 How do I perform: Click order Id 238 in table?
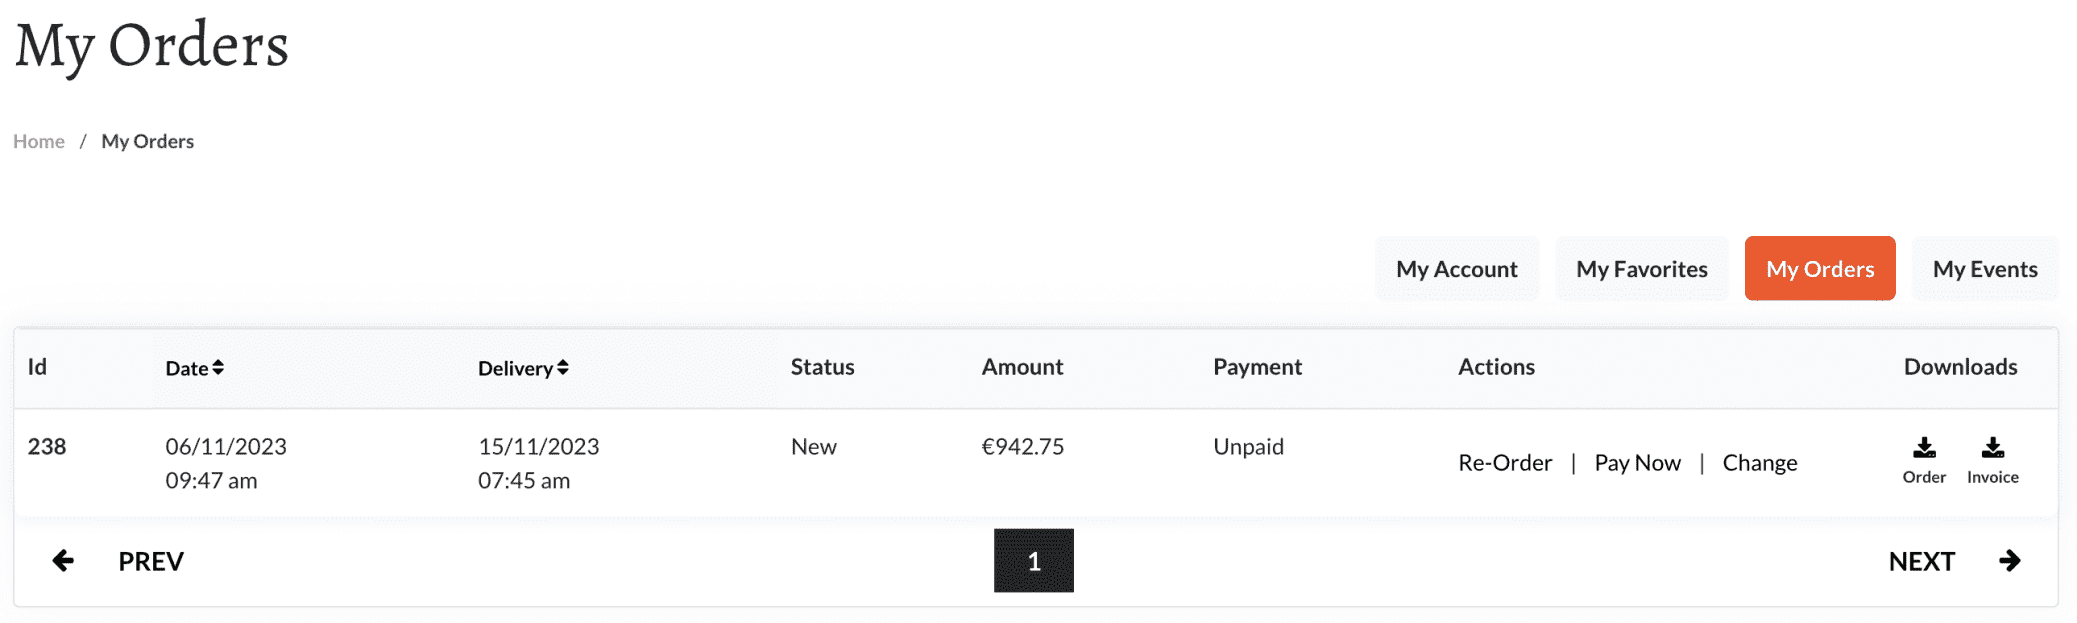pyautogui.click(x=47, y=447)
